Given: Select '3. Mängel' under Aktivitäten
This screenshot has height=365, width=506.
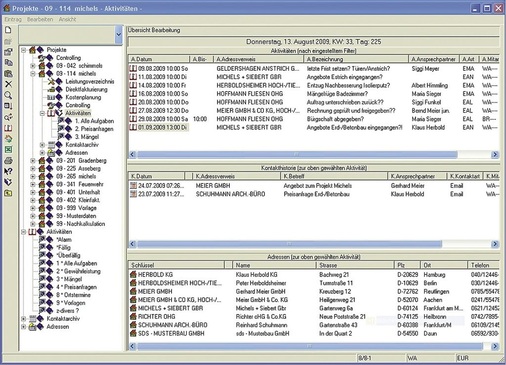Looking at the screenshot, I should pyautogui.click(x=87, y=137).
